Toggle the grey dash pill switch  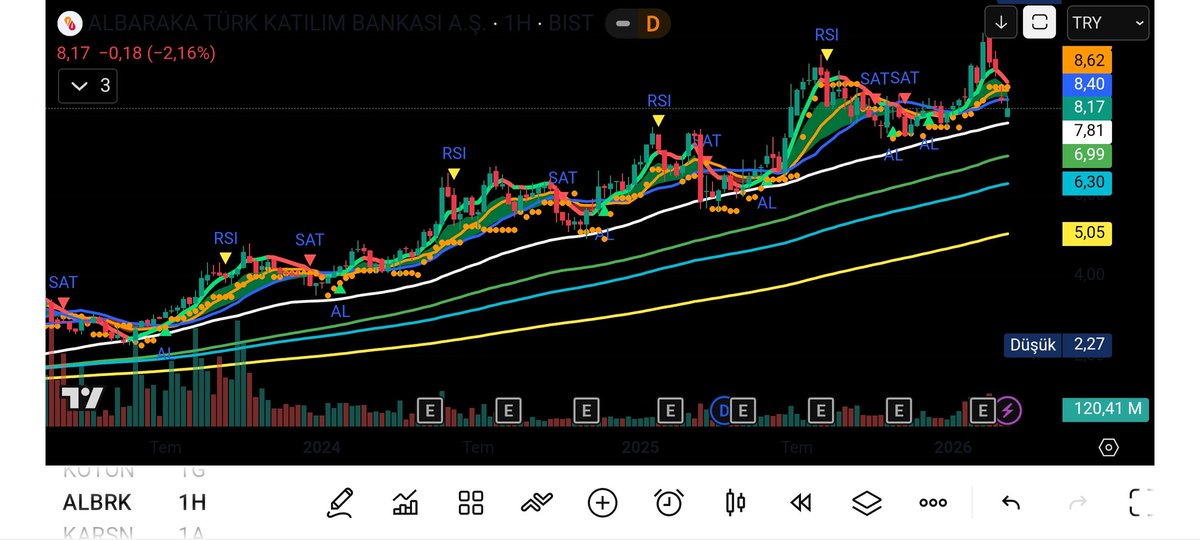[x=623, y=22]
